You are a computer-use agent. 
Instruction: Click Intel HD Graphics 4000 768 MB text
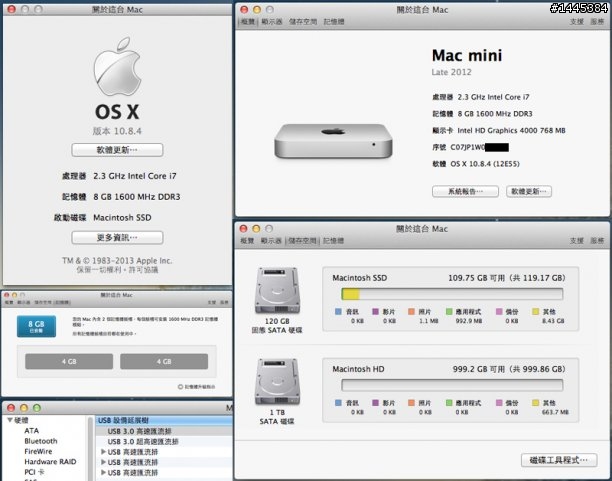511,130
